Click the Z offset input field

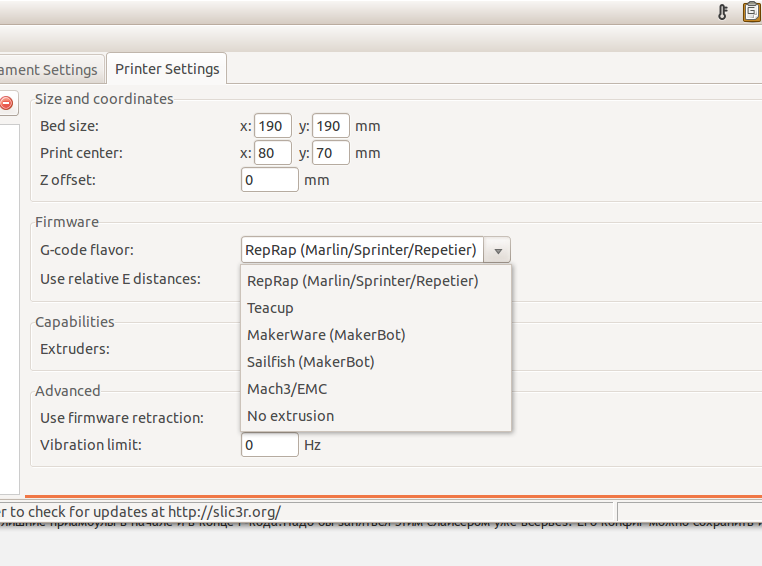pyautogui.click(x=270, y=180)
